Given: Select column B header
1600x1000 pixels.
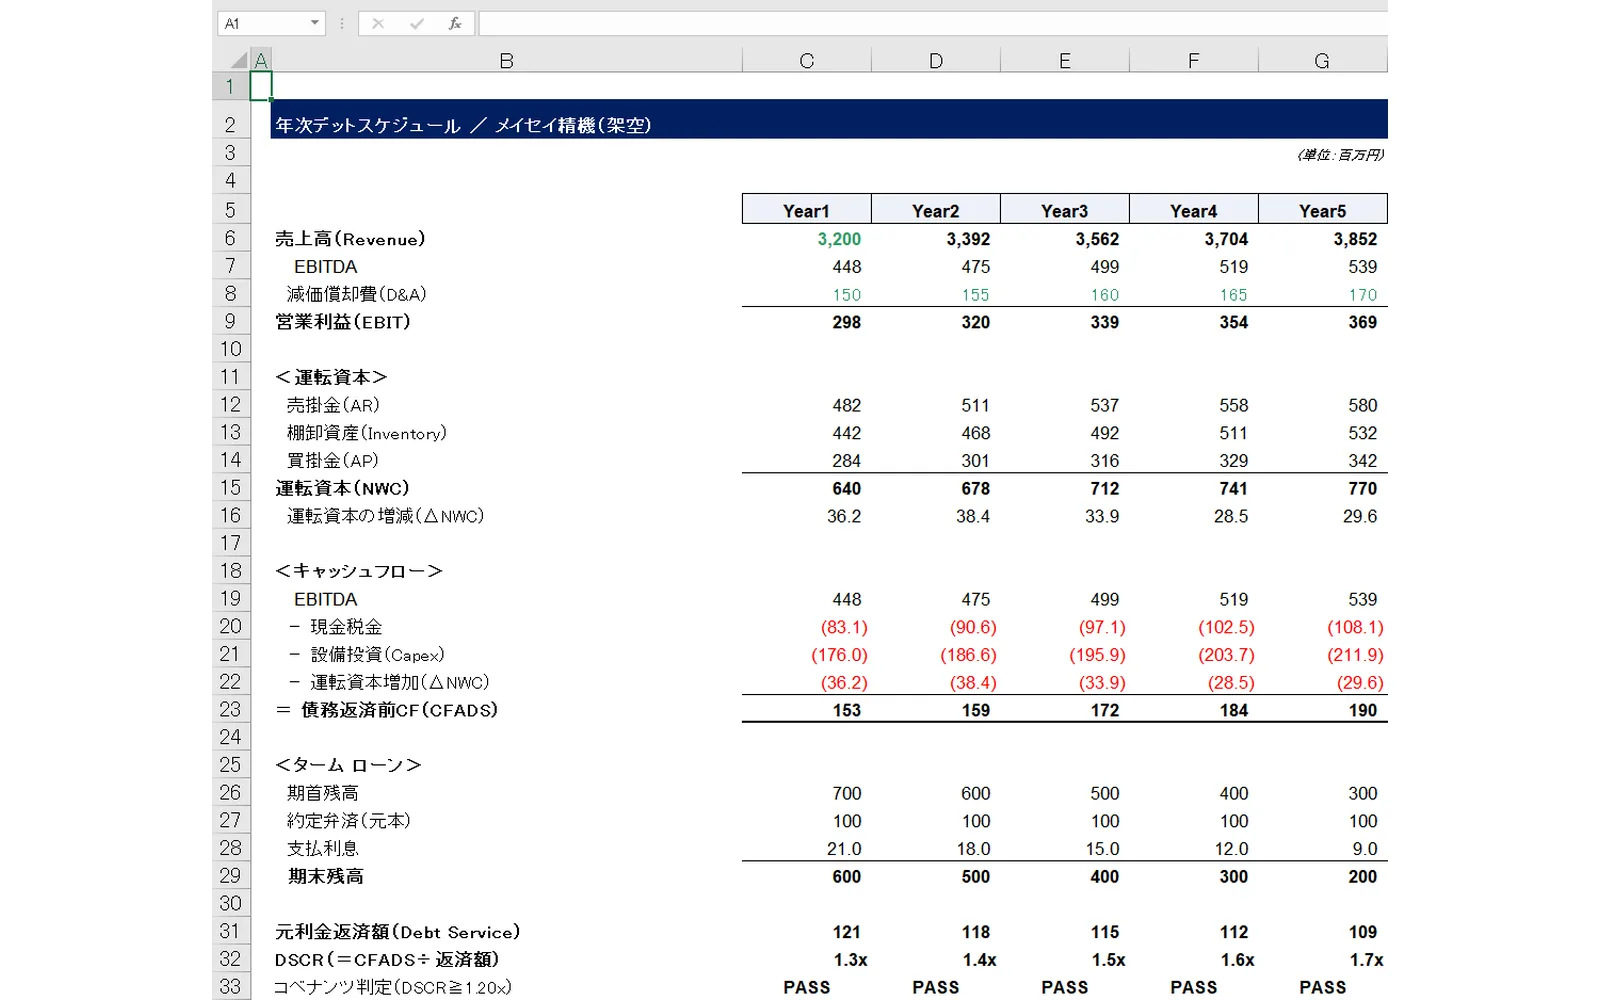Looking at the screenshot, I should pyautogui.click(x=507, y=60).
